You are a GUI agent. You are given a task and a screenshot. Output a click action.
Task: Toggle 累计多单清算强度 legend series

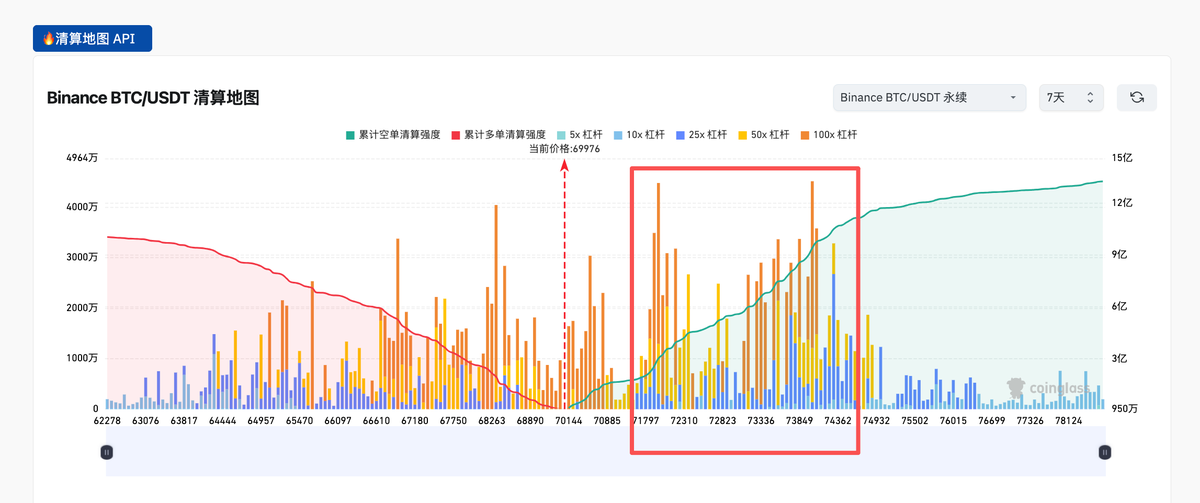point(499,134)
